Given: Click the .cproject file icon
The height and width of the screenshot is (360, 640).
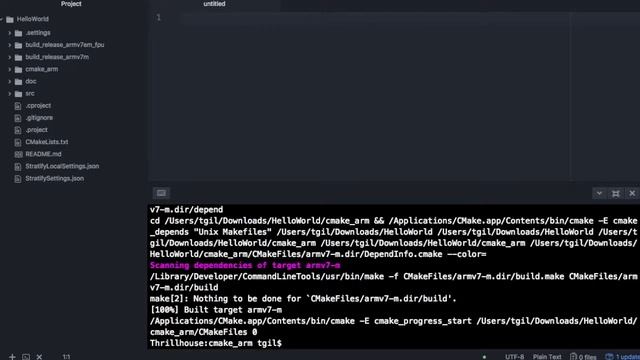Looking at the screenshot, I should pos(18,106).
